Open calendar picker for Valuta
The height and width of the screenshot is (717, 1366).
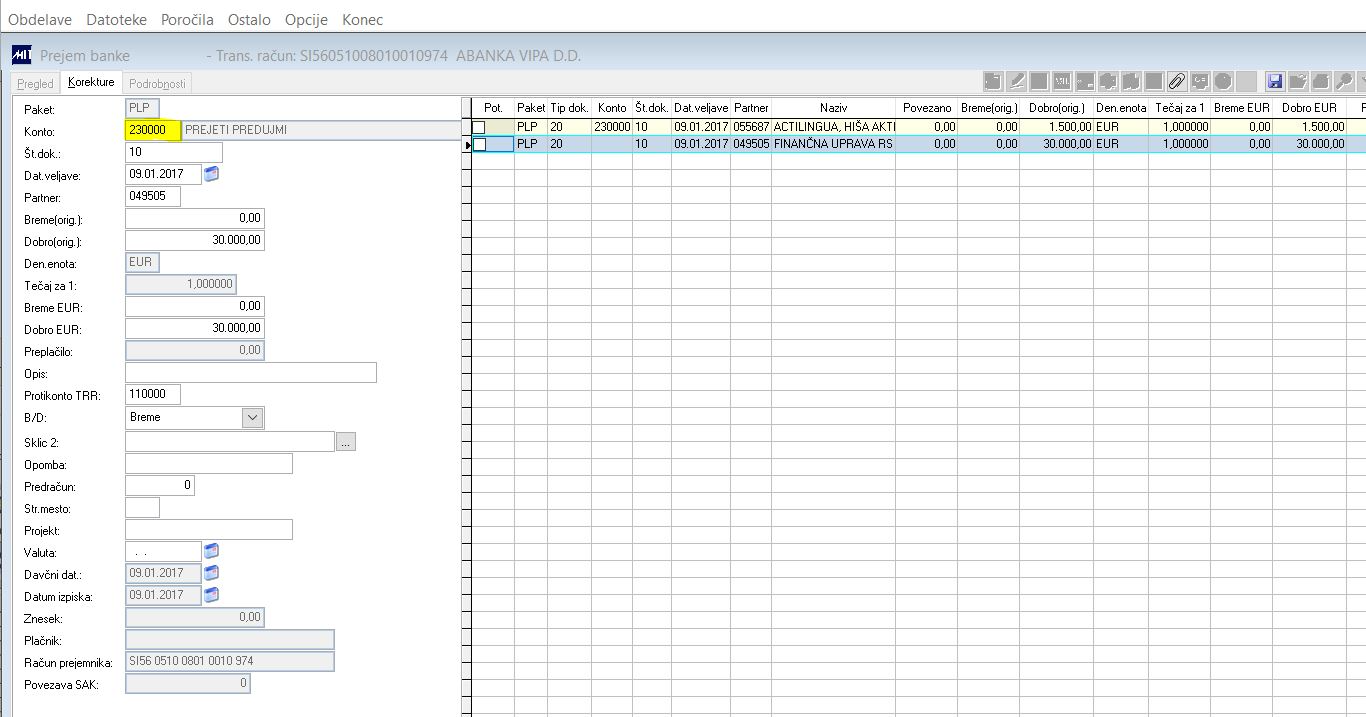click(211, 551)
